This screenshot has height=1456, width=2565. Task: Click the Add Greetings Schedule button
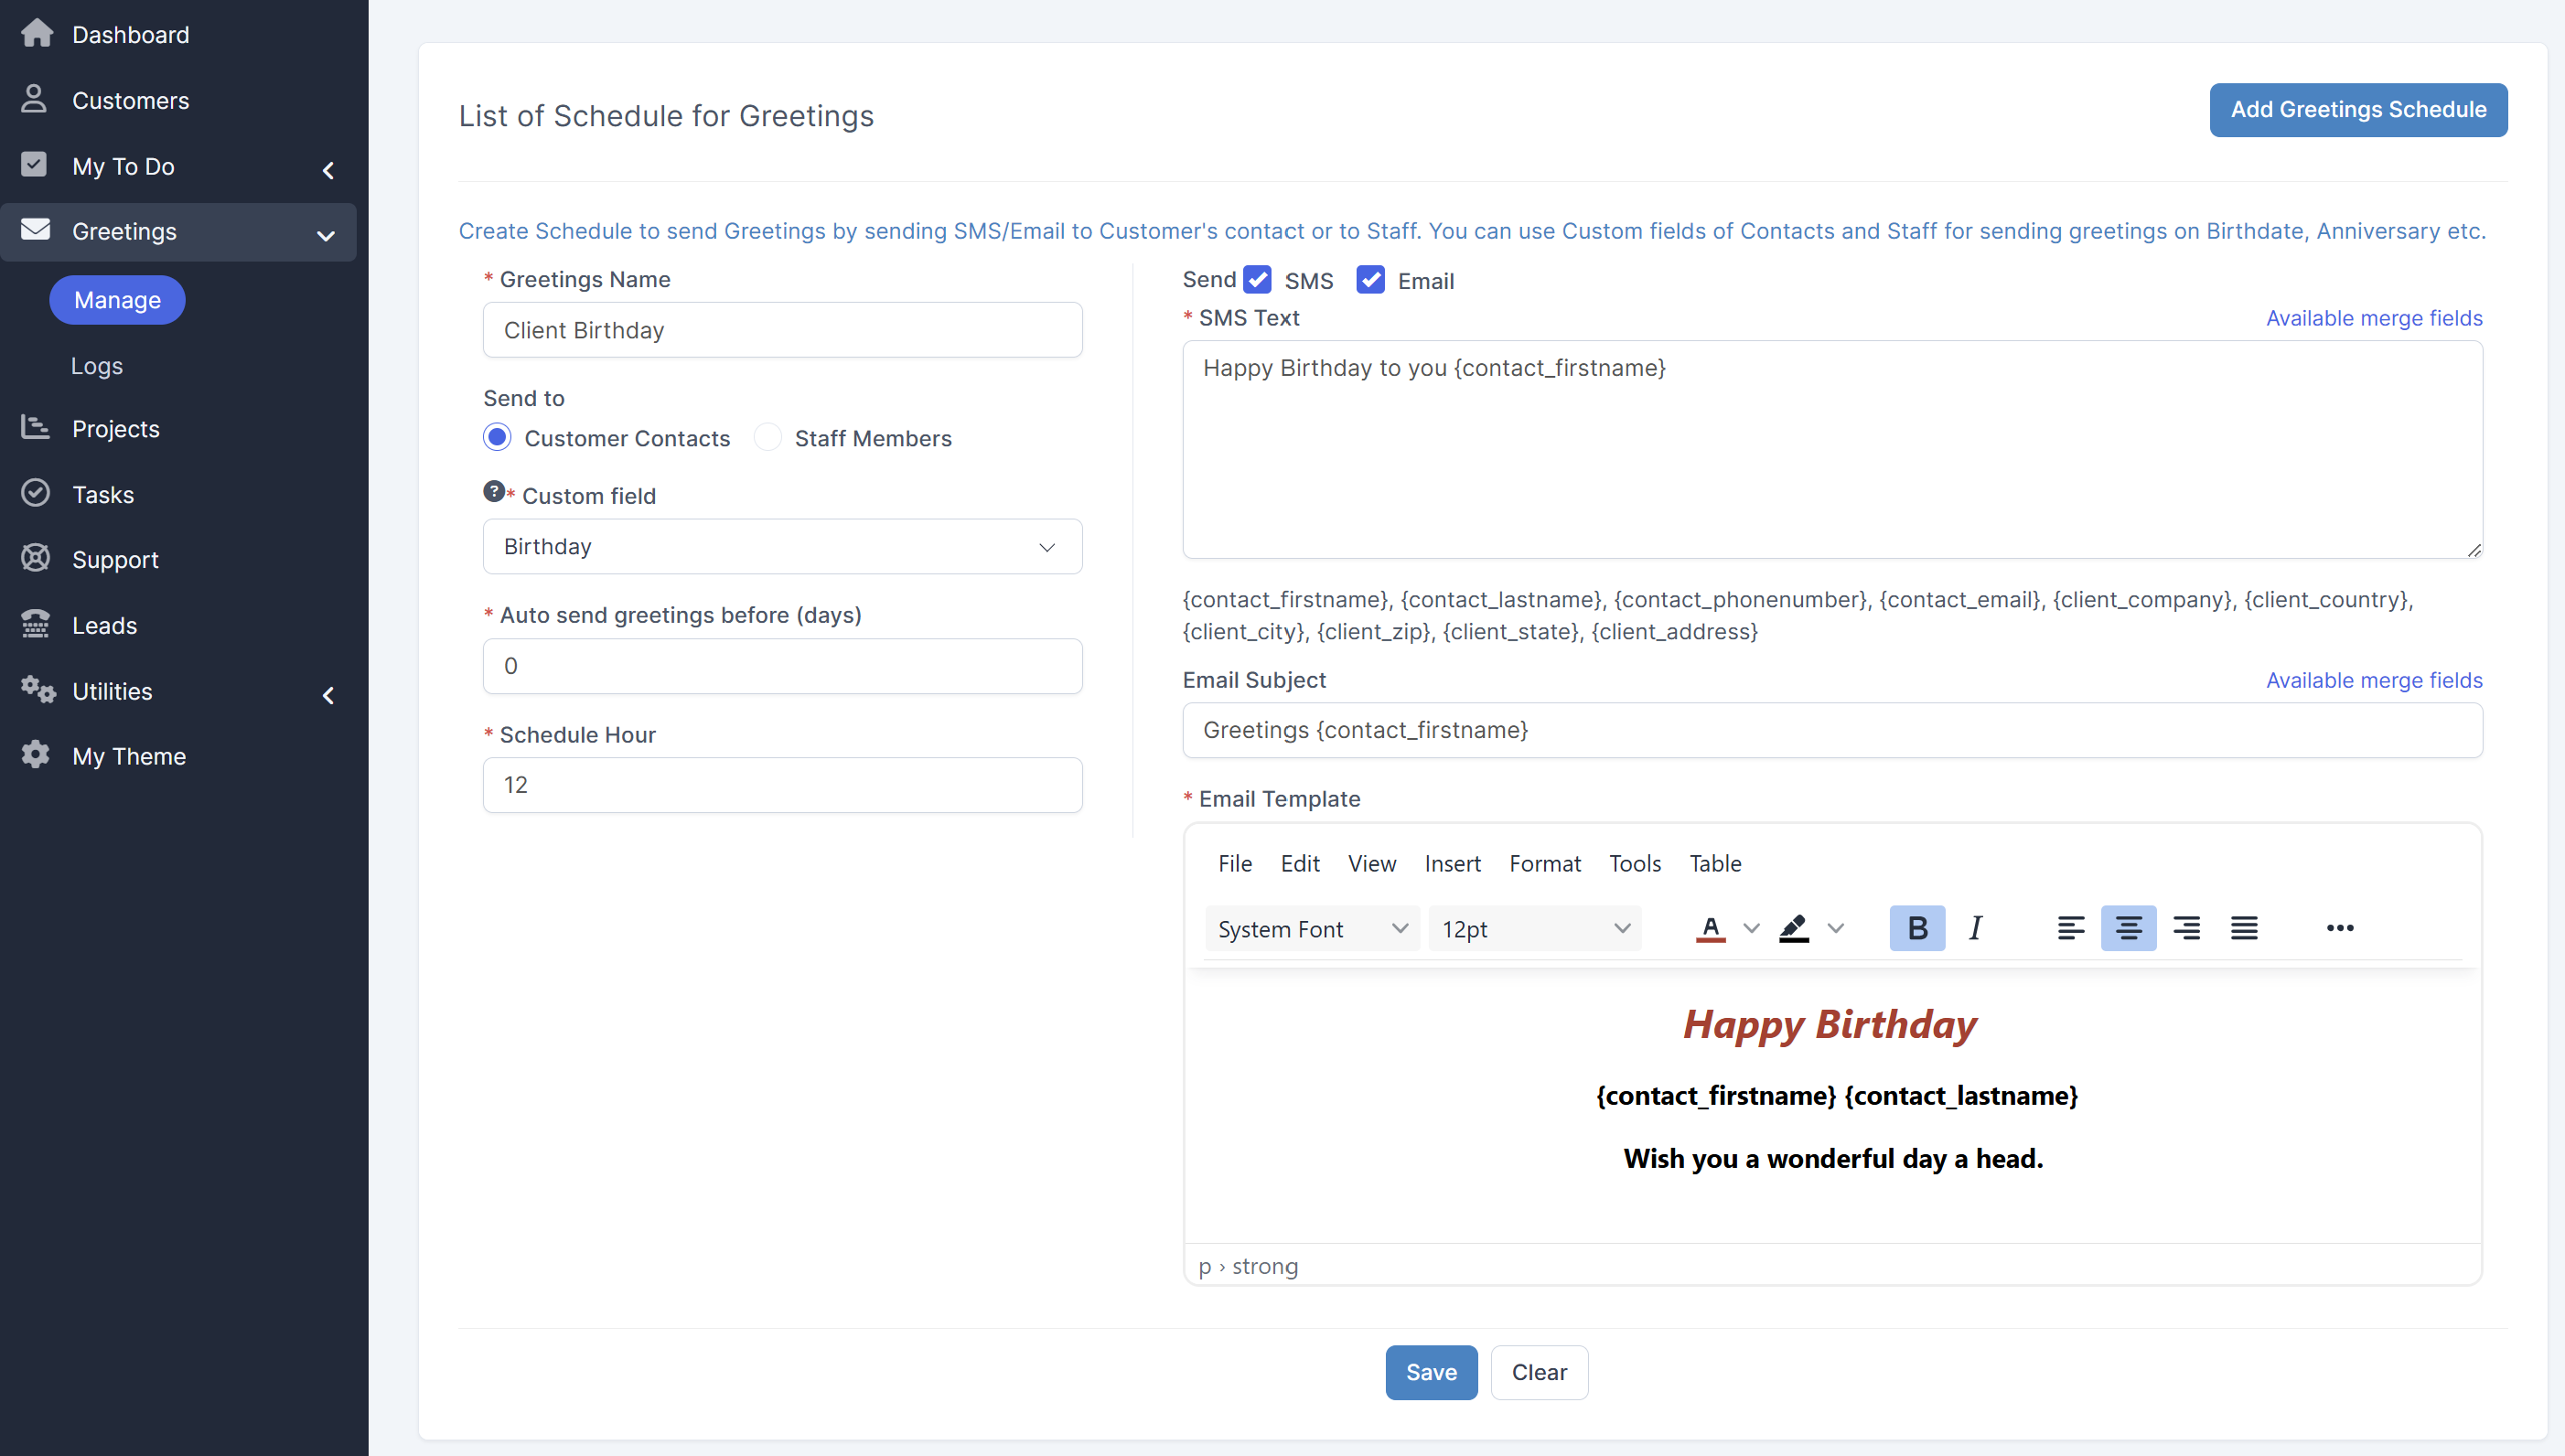pos(2358,110)
